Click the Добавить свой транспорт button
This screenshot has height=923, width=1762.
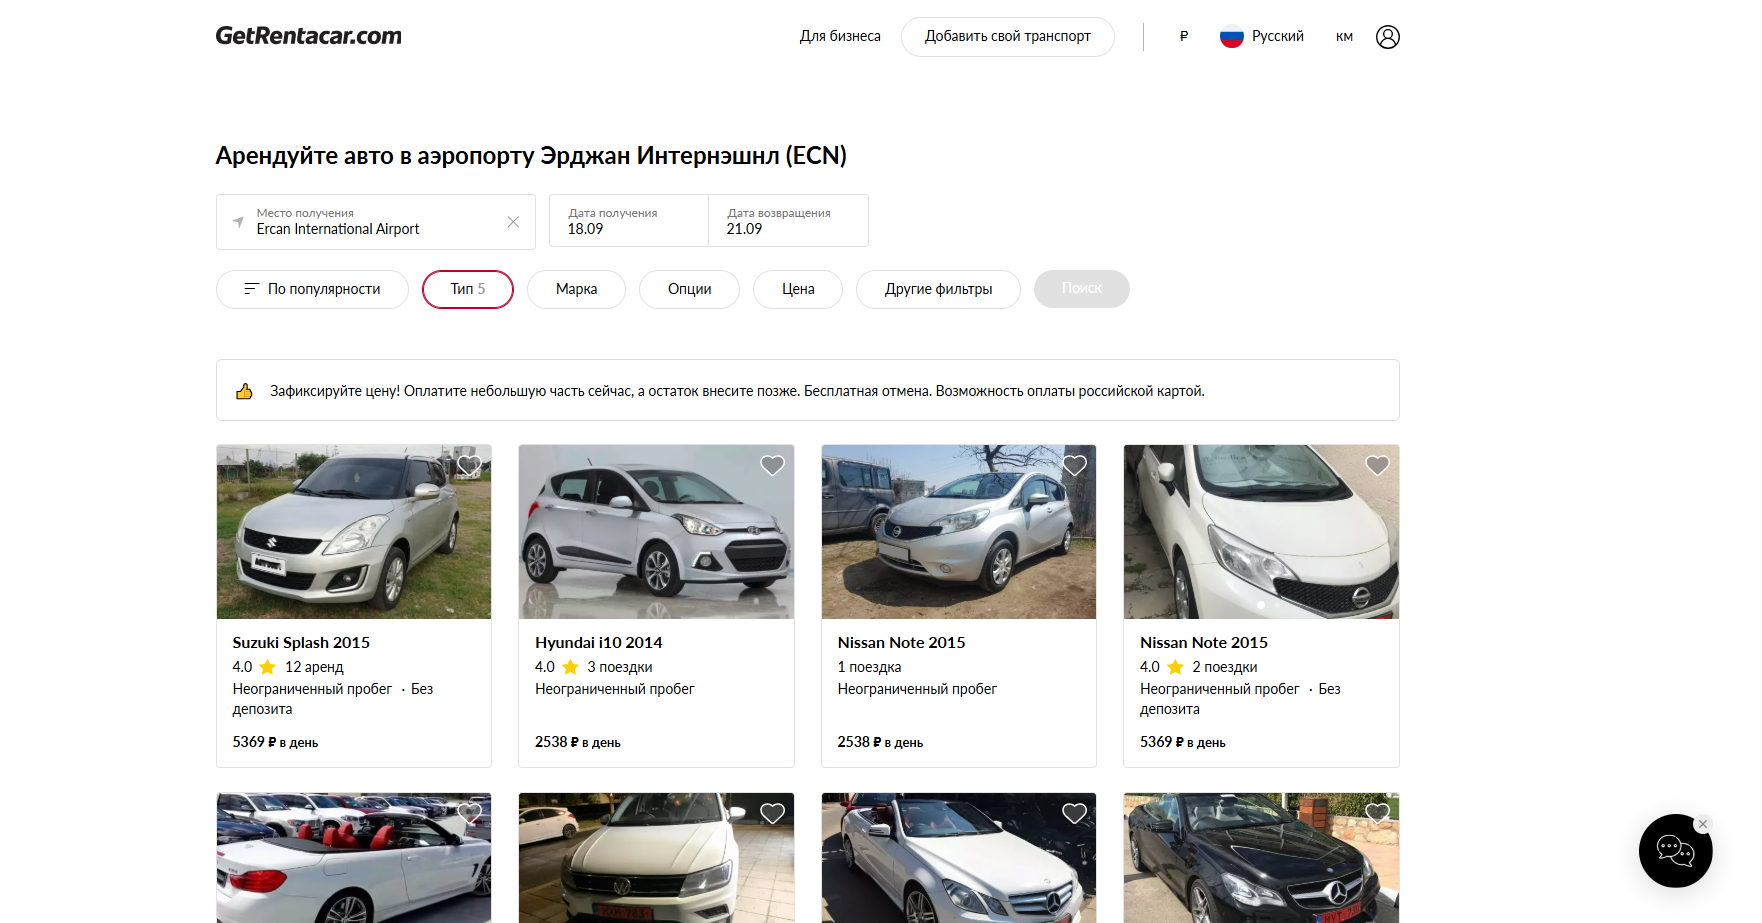(1007, 37)
